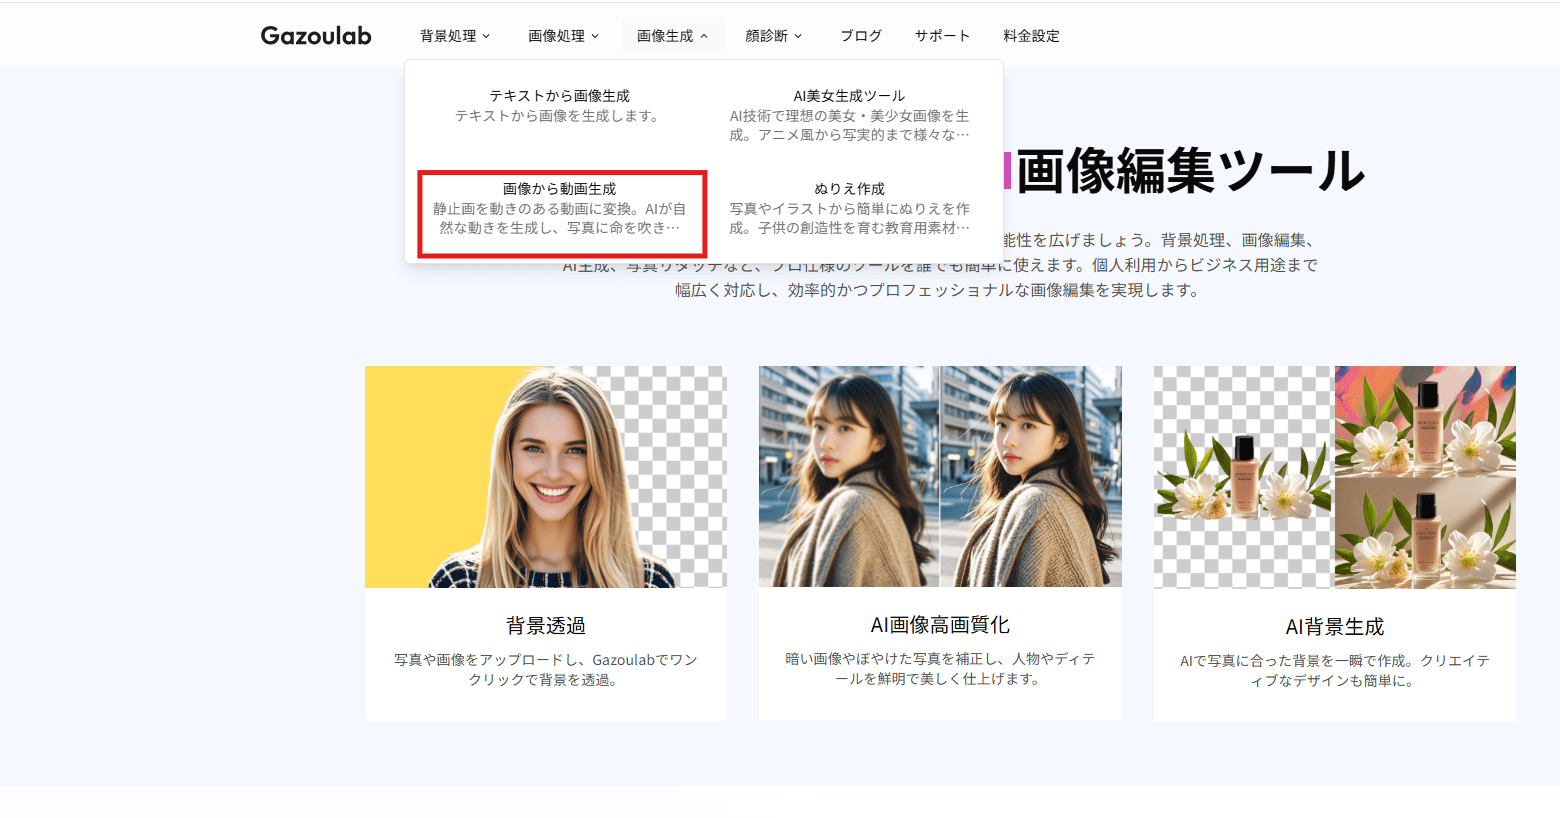The image size is (1560, 818).
Task: Click the 背景透過 card description text
Action: pos(545,668)
